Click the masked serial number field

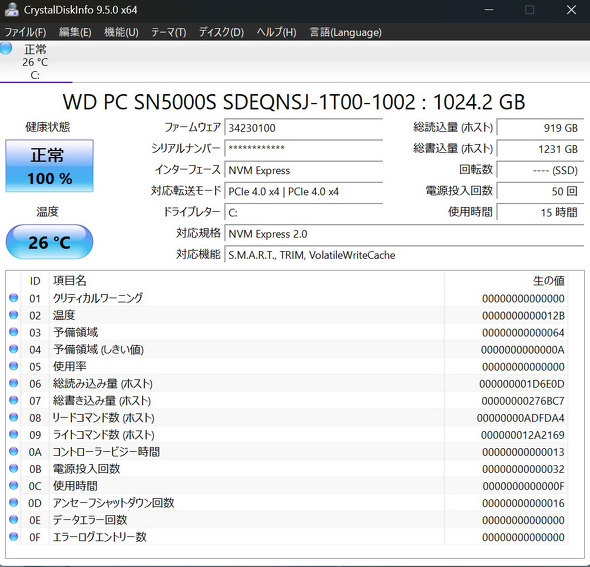click(x=303, y=148)
